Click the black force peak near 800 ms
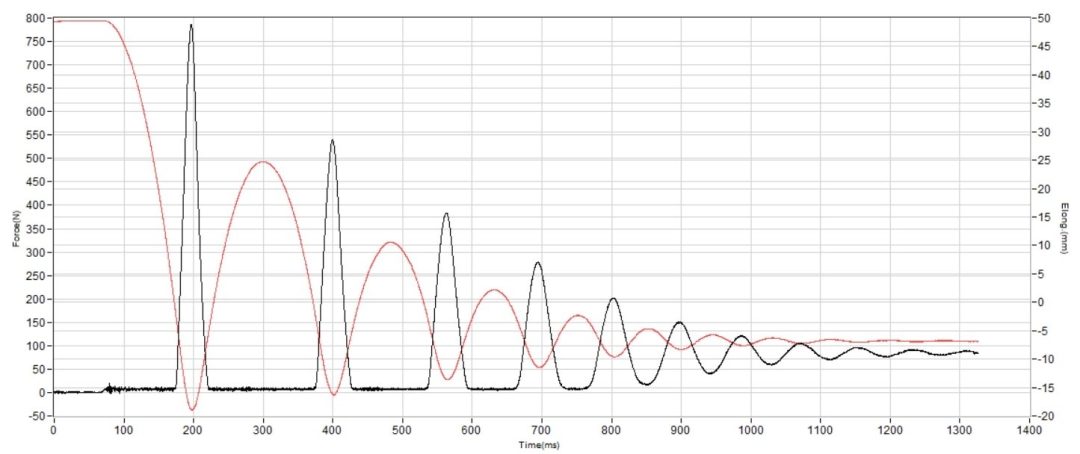Image resolution: width=1080 pixels, height=454 pixels. 613,299
